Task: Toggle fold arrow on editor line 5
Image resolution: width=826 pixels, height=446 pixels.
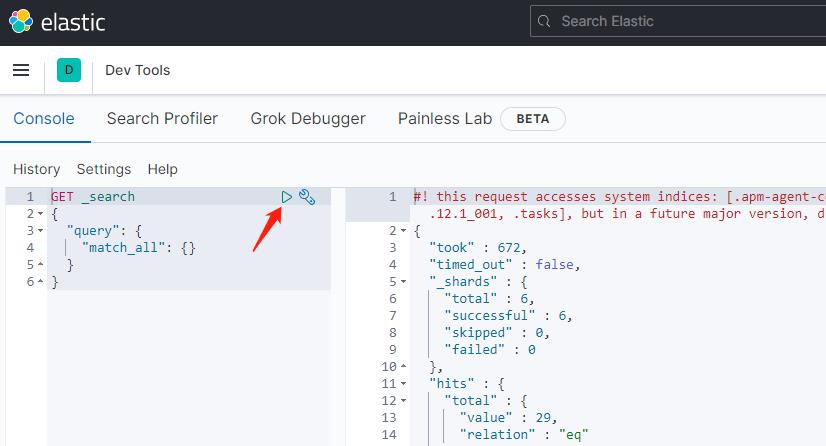Action: coord(41,264)
